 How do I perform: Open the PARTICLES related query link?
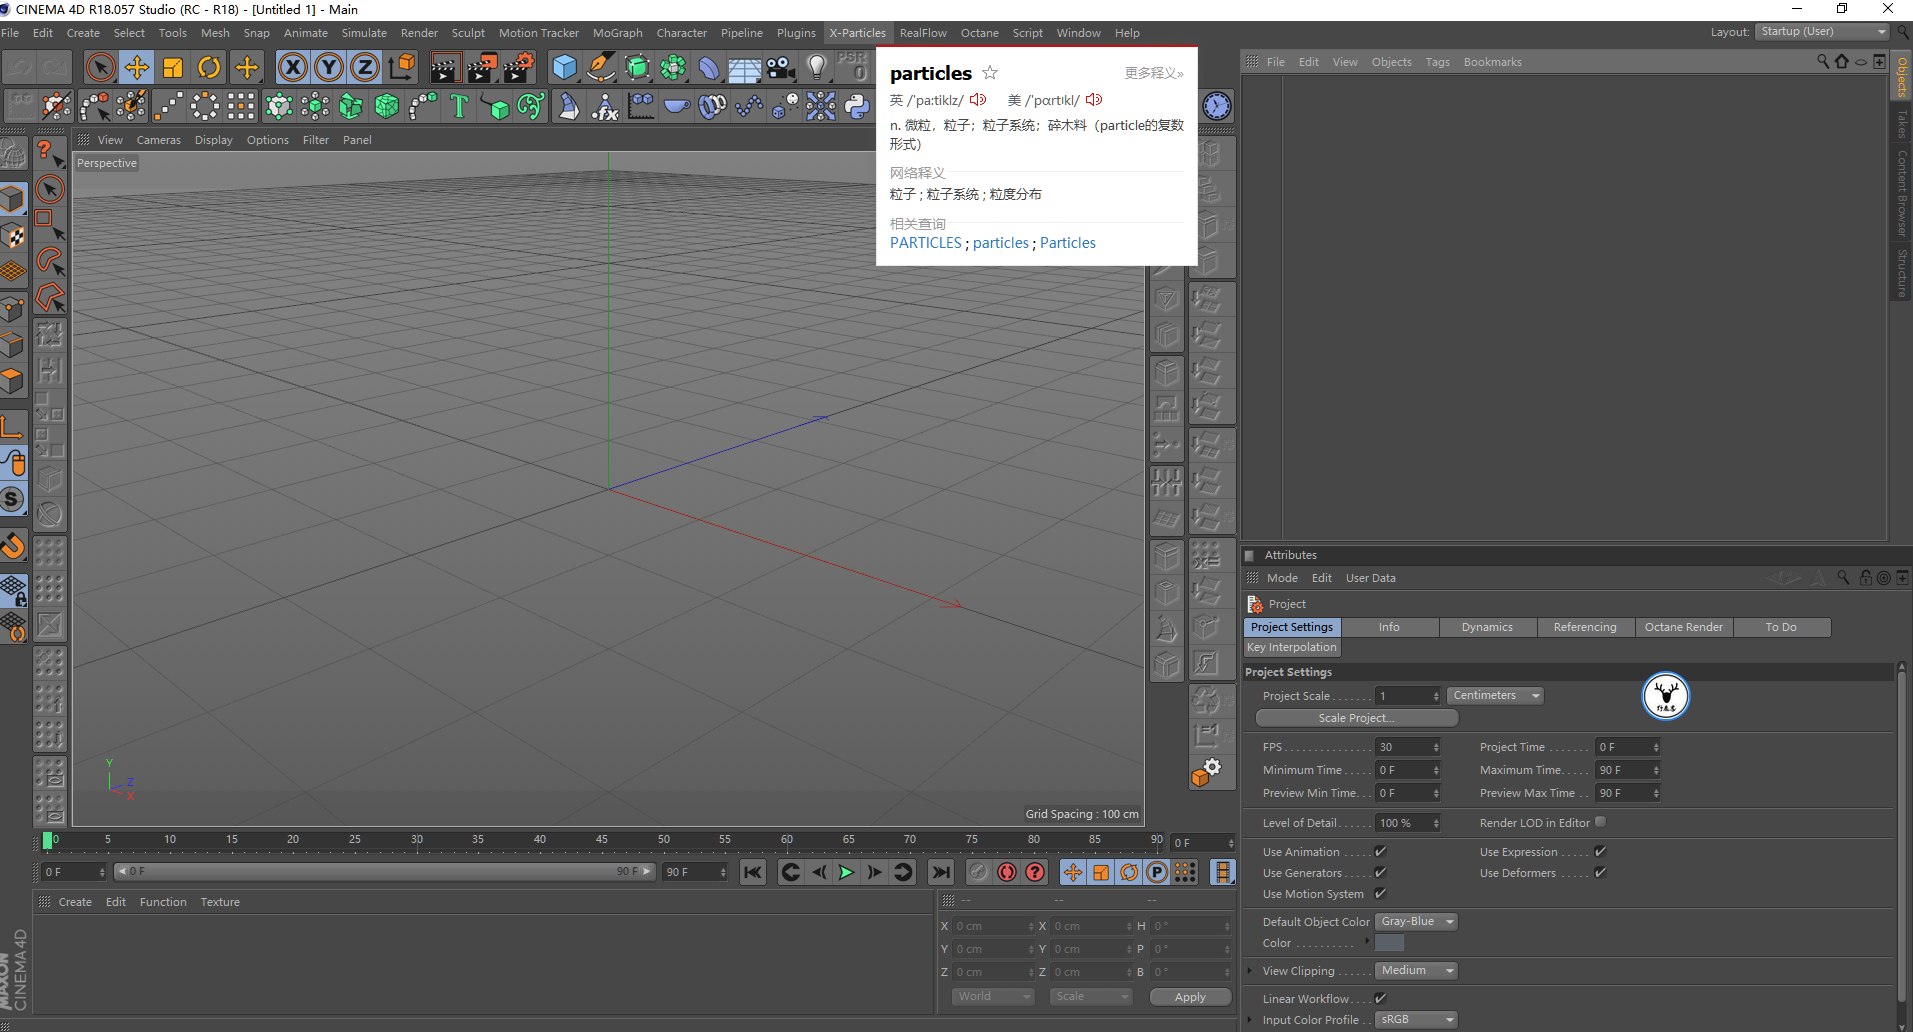tap(925, 243)
